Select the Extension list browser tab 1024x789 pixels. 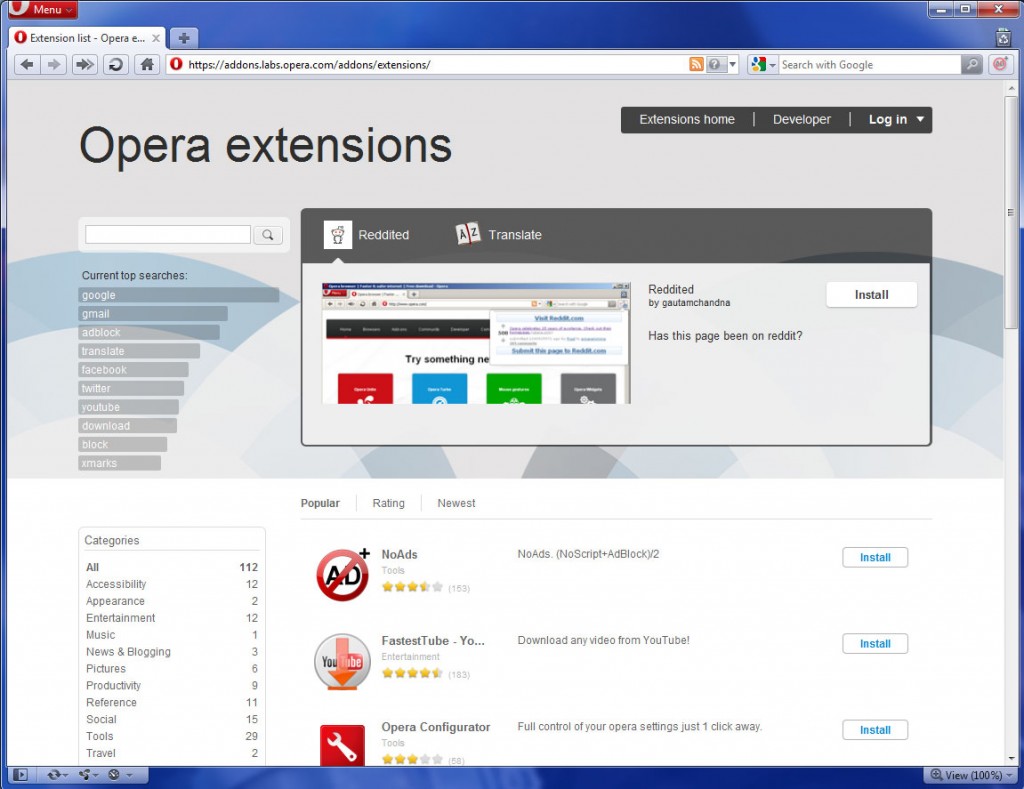(x=88, y=39)
